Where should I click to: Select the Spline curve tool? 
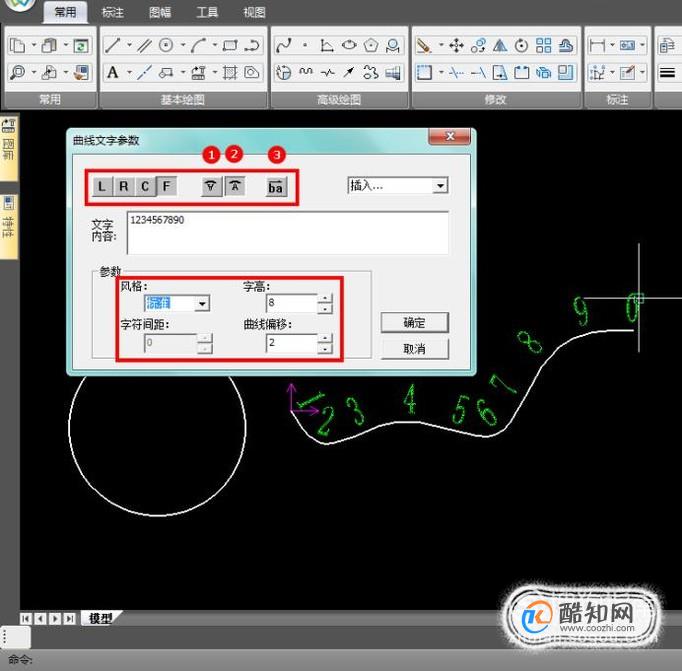click(284, 45)
